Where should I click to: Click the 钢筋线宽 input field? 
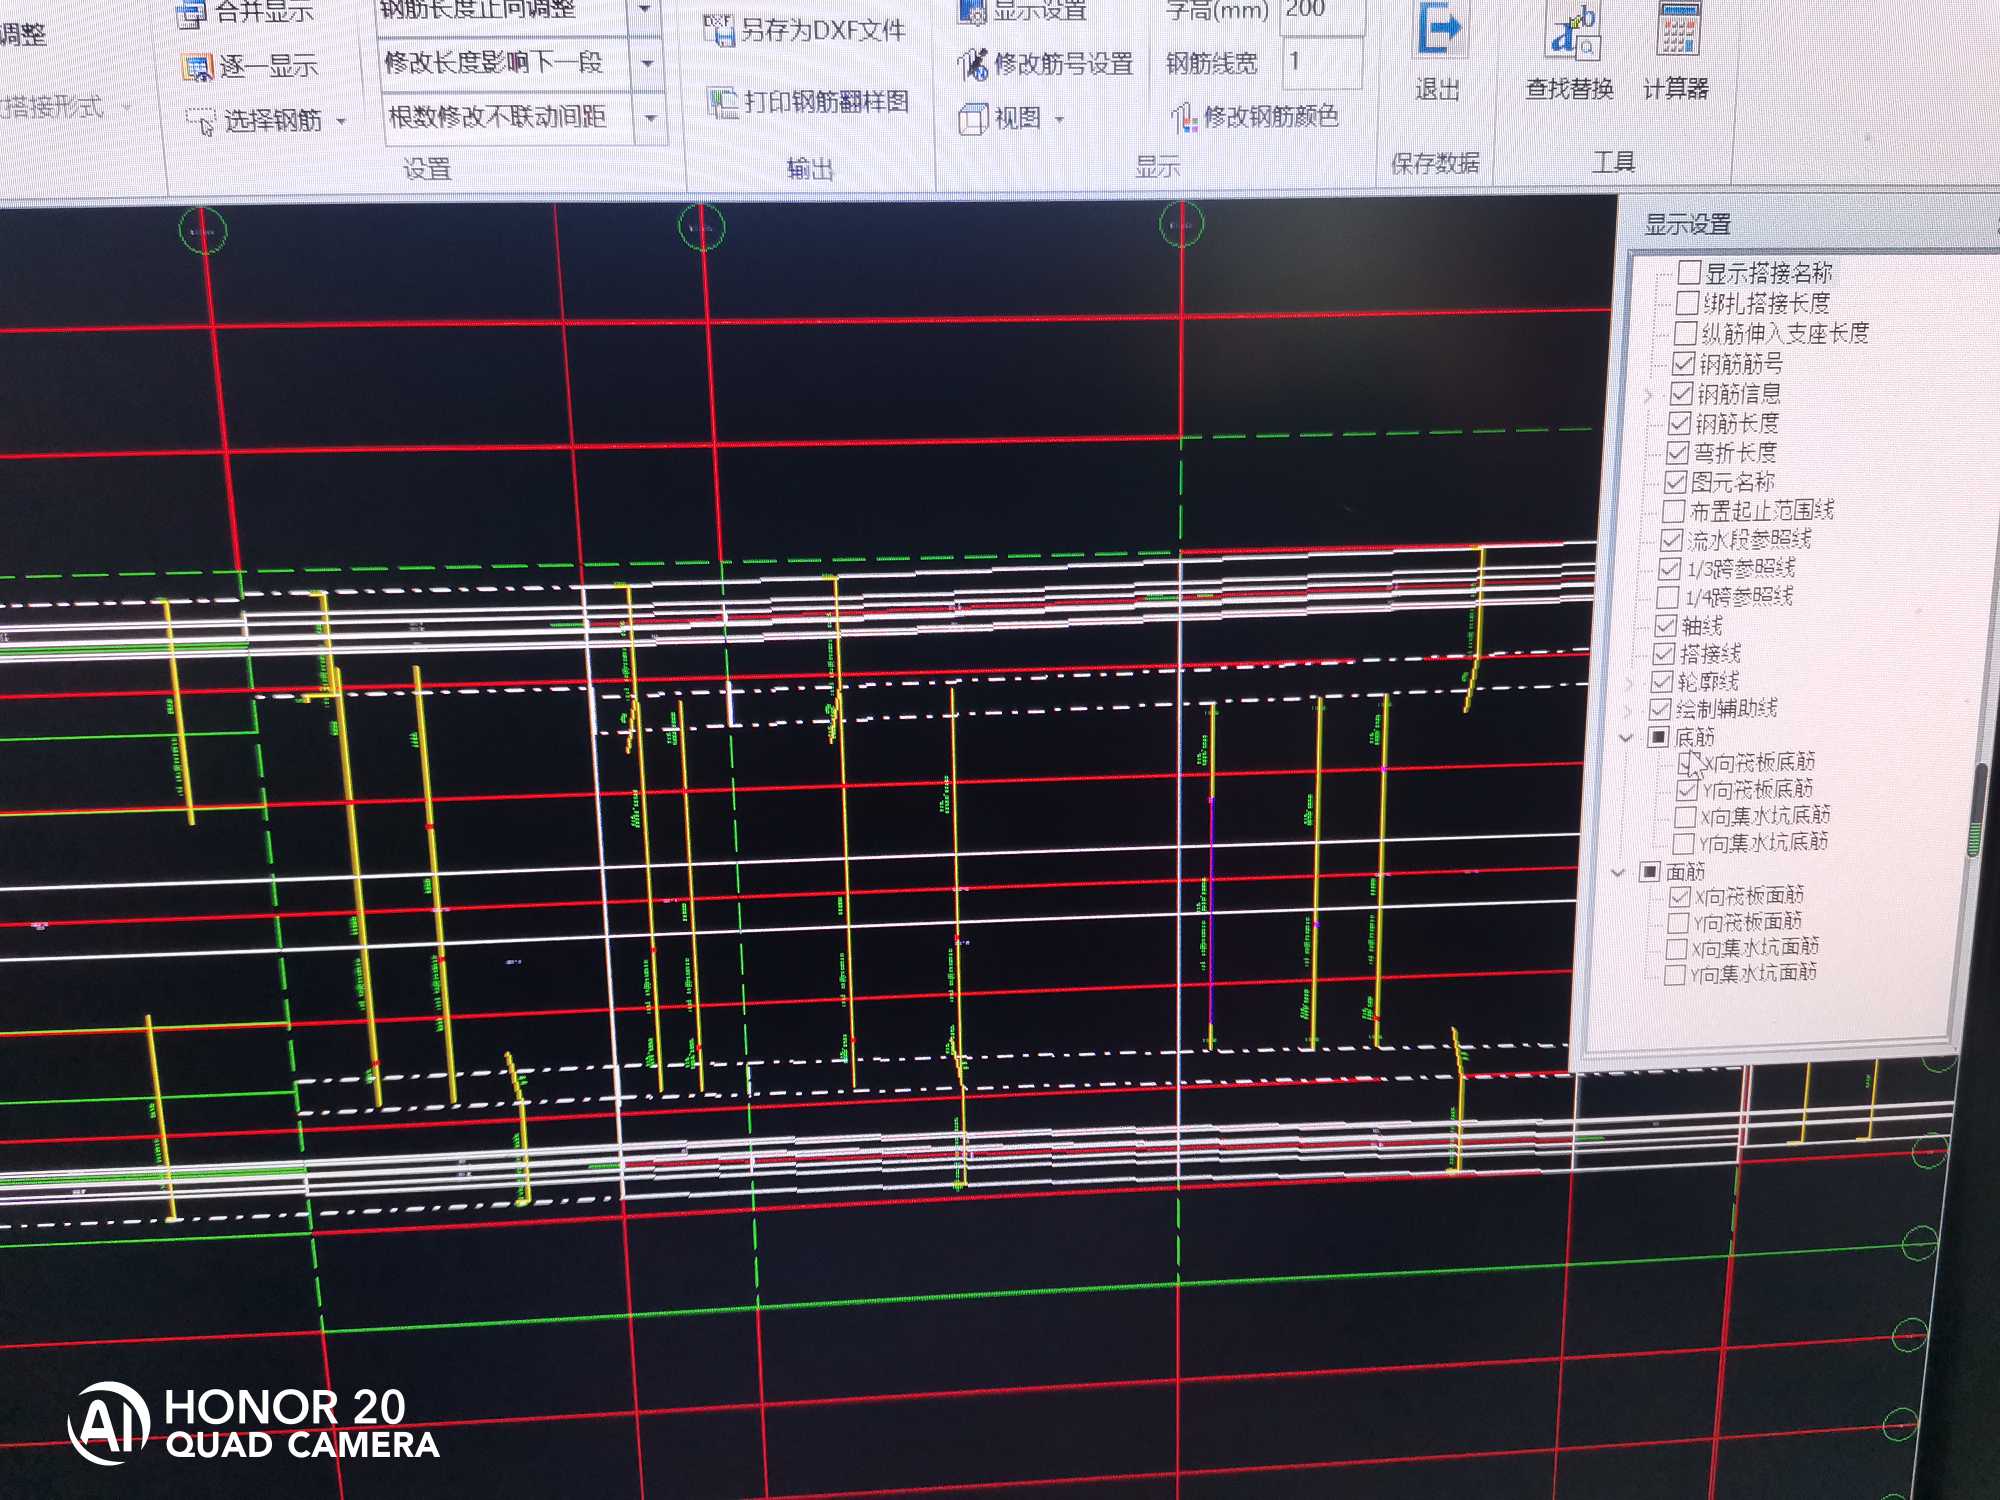[x=1322, y=63]
